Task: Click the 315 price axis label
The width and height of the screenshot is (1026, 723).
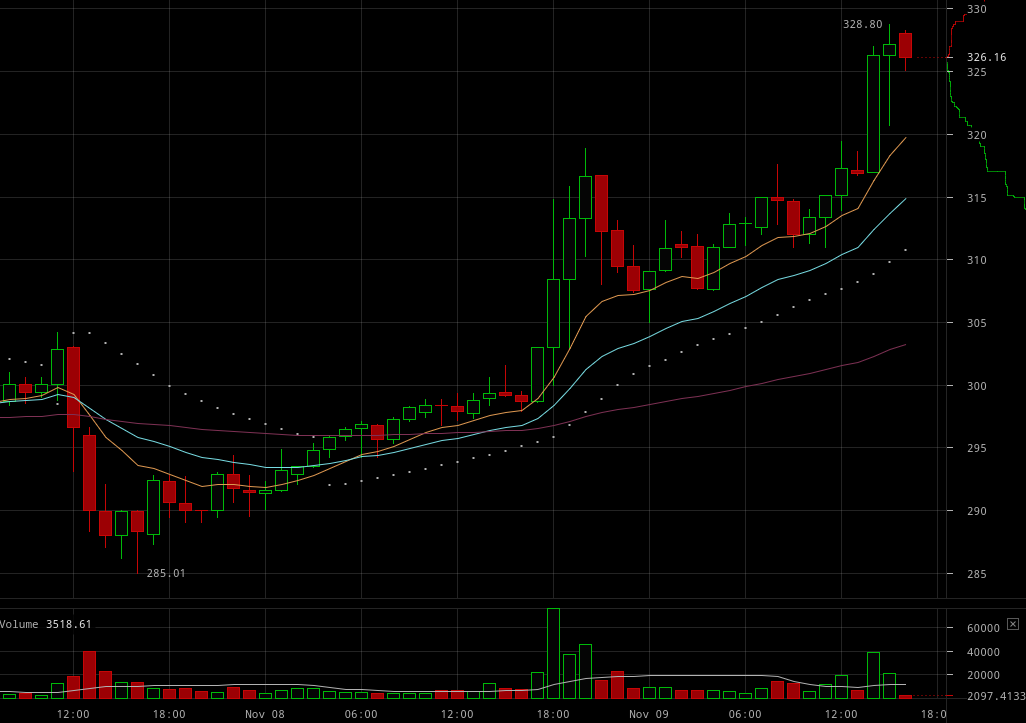Action: [x=976, y=198]
